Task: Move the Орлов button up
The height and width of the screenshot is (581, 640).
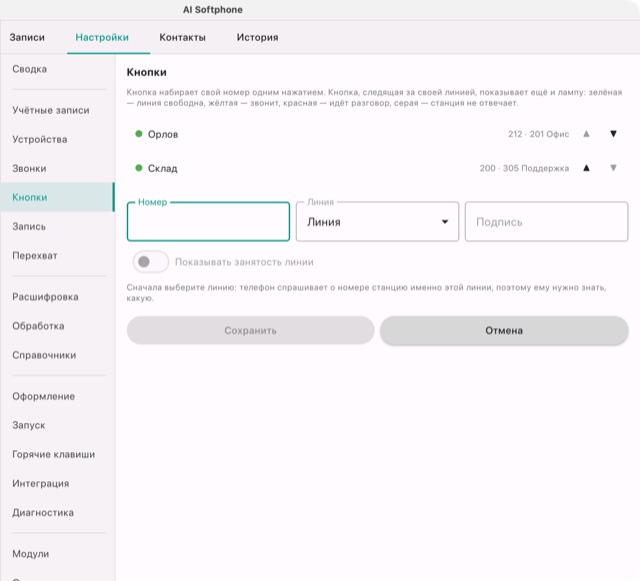Action: [587, 134]
